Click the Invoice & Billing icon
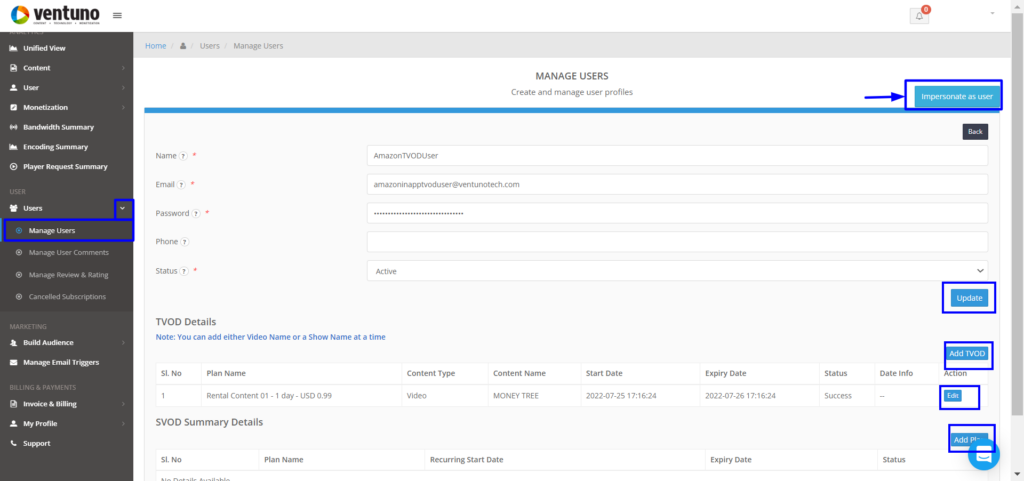 point(14,404)
